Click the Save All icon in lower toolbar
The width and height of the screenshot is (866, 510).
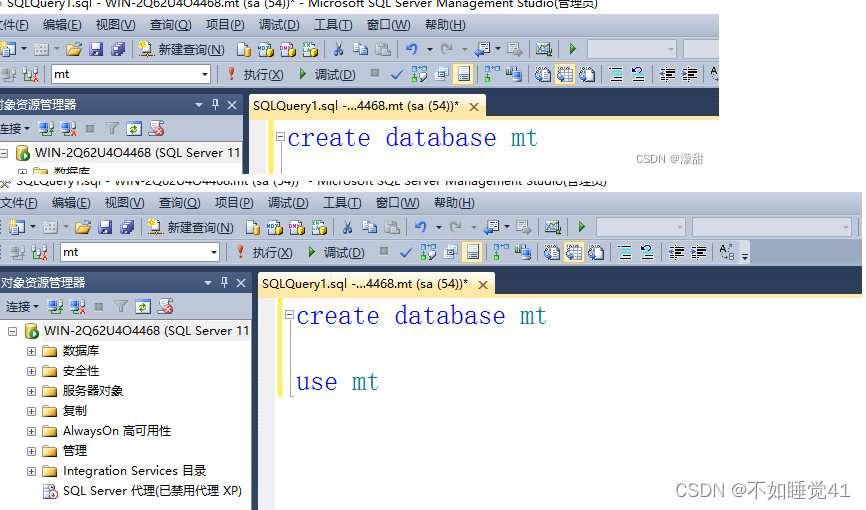pos(127,227)
